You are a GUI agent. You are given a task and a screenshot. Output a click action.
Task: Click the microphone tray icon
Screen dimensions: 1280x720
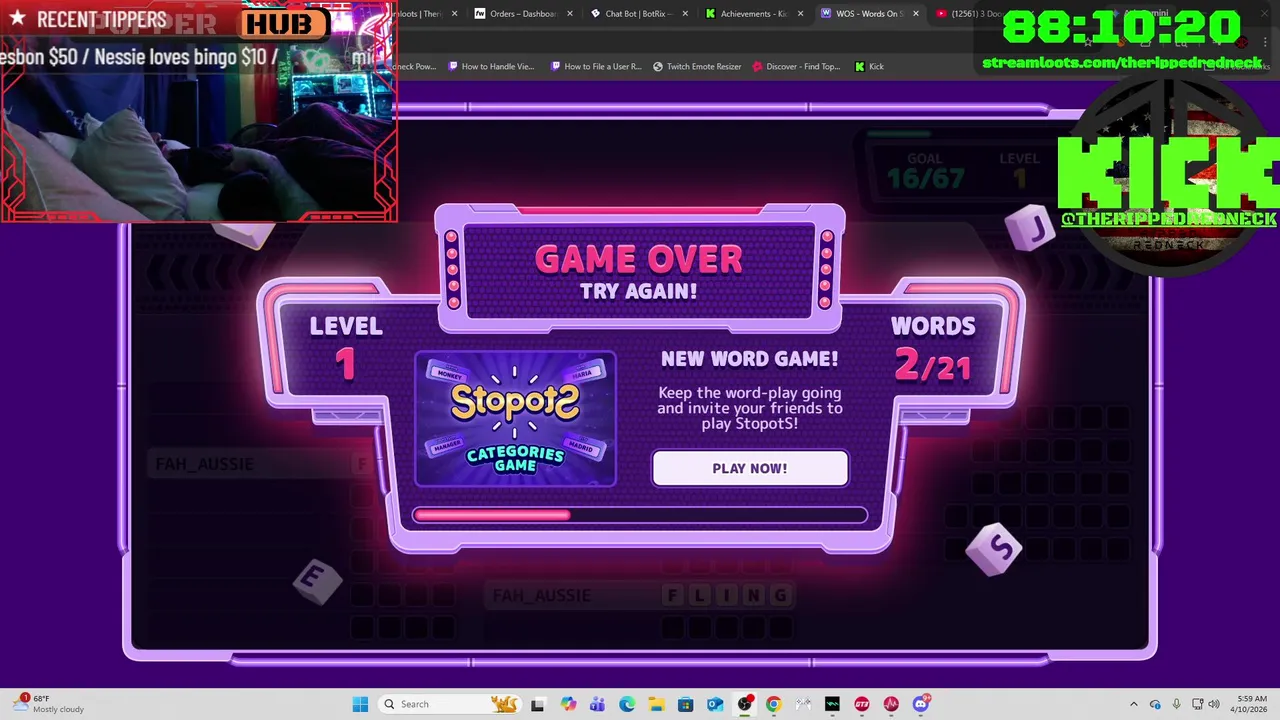click(x=1176, y=704)
